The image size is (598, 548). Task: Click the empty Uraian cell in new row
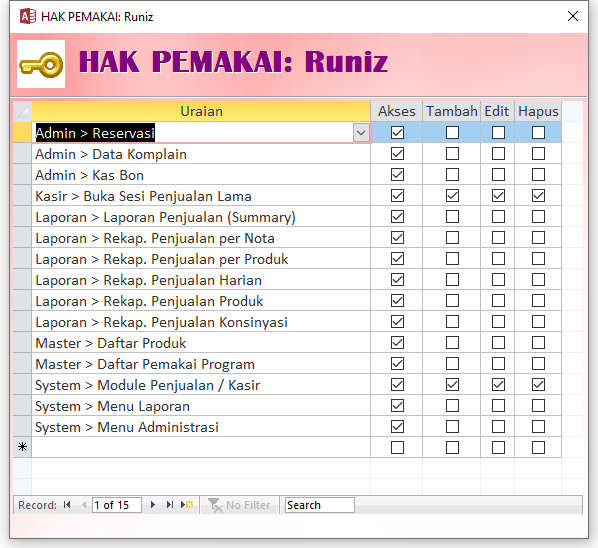(201, 447)
